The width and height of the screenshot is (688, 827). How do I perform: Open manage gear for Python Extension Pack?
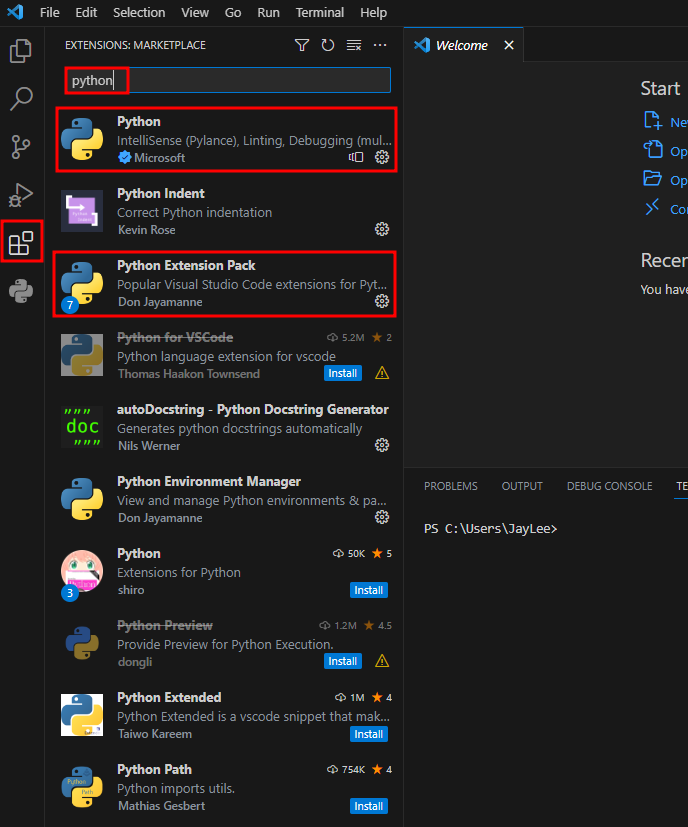pyautogui.click(x=382, y=301)
